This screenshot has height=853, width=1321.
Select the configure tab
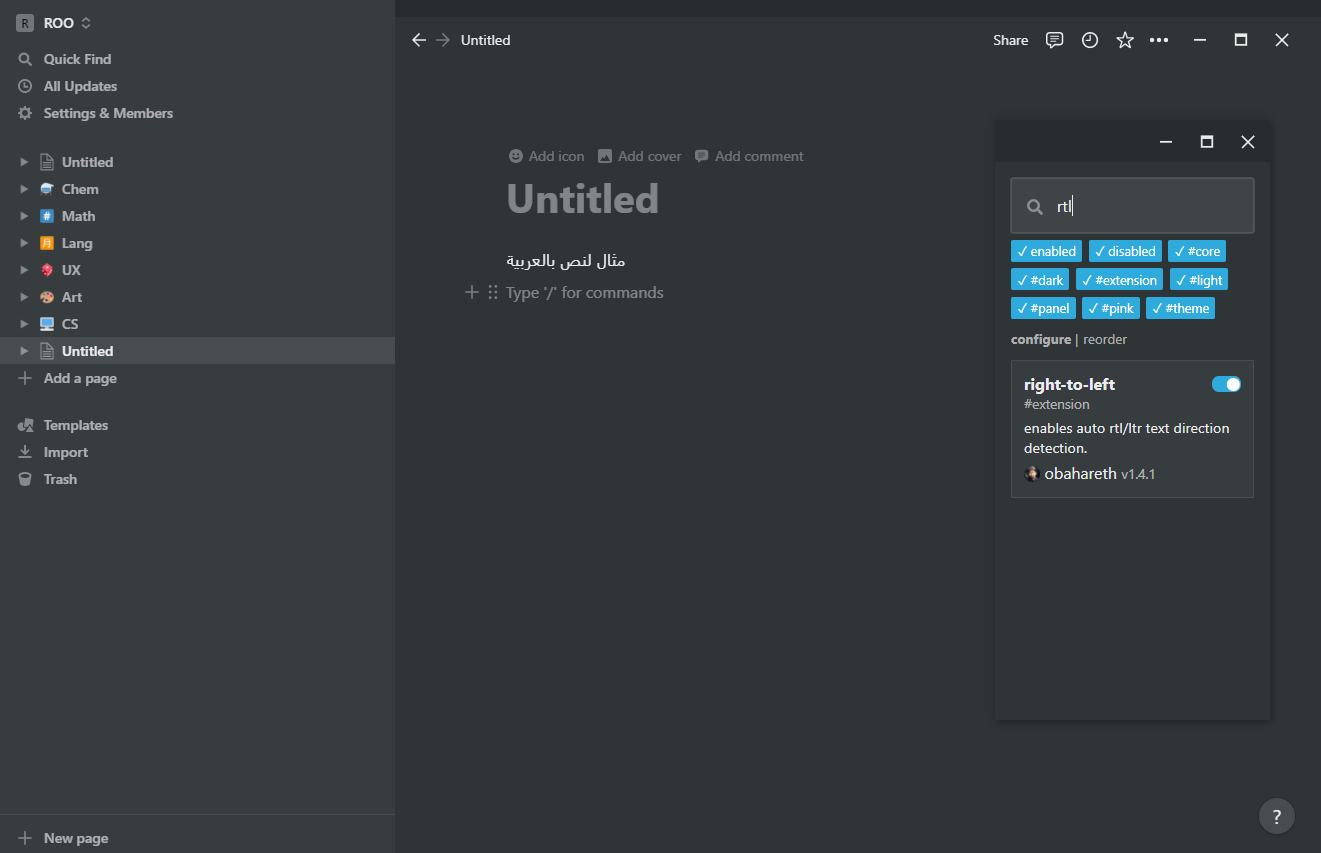(x=1041, y=339)
